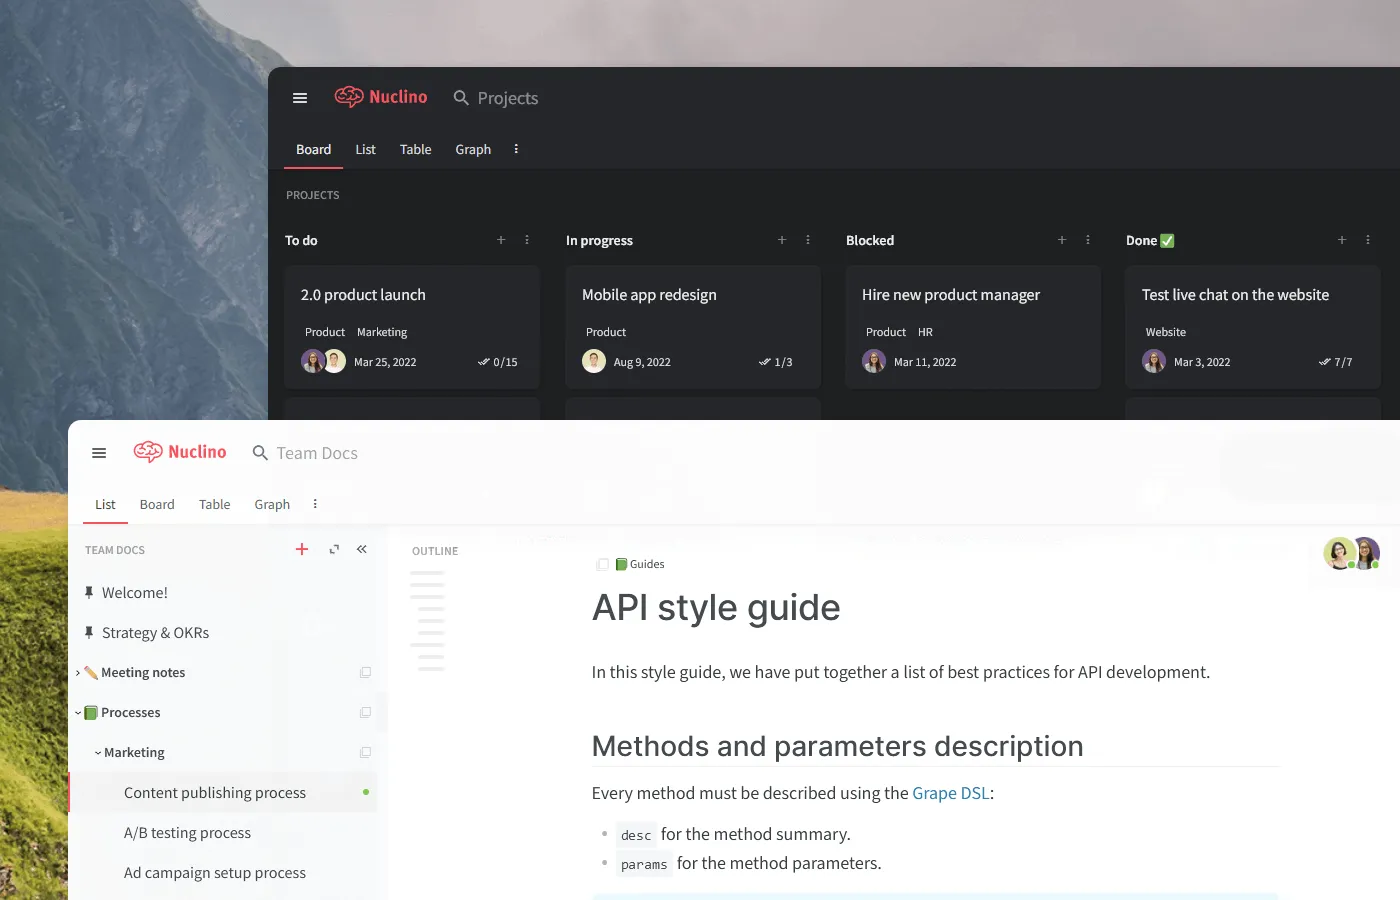Screen dimensions: 1400x900
Task: Switch to Table tab in Projects window
Action: point(415,149)
